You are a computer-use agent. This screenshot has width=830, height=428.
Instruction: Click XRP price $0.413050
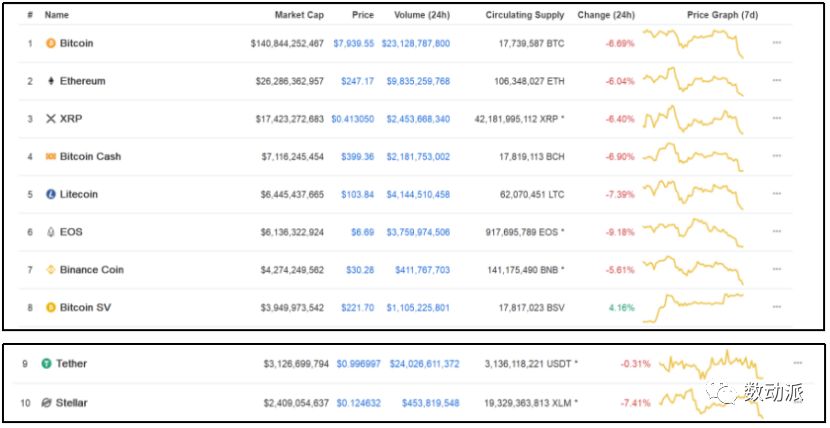click(353, 119)
